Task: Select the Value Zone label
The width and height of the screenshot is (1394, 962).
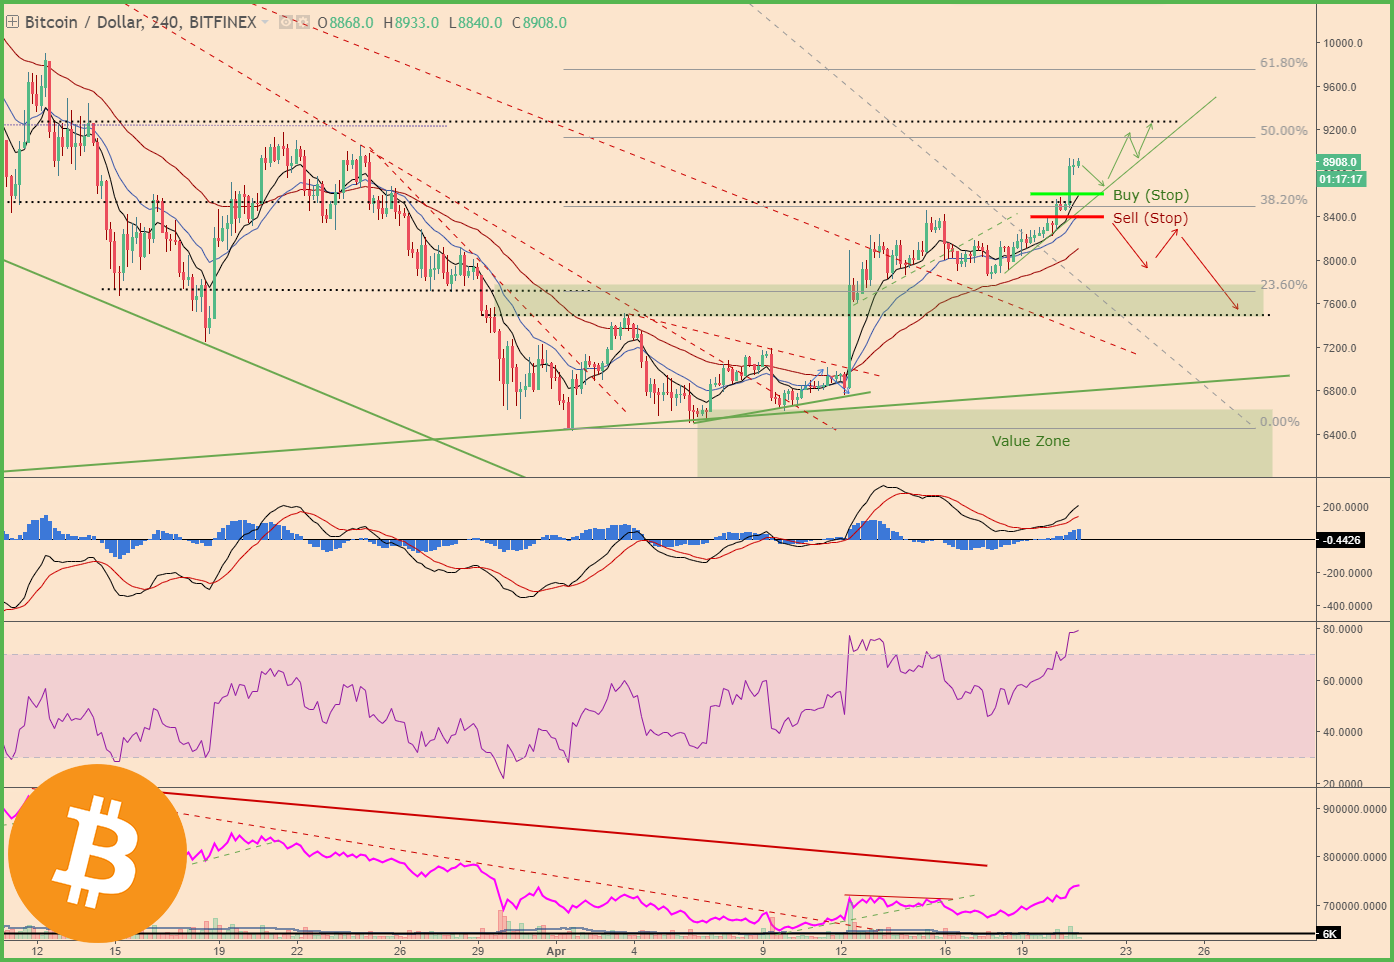Action: tap(1031, 441)
